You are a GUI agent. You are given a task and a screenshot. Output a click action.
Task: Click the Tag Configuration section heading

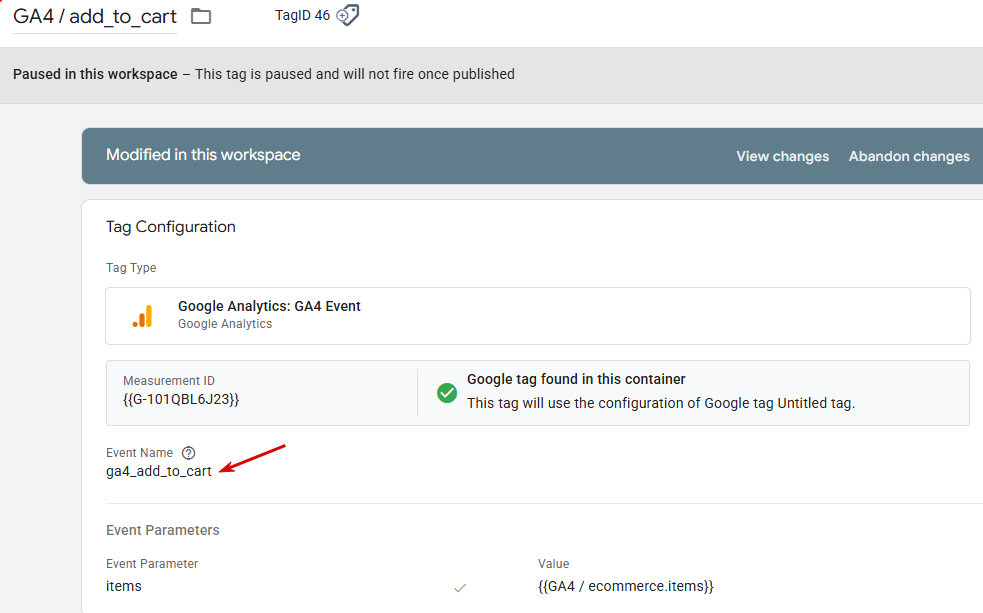click(171, 227)
